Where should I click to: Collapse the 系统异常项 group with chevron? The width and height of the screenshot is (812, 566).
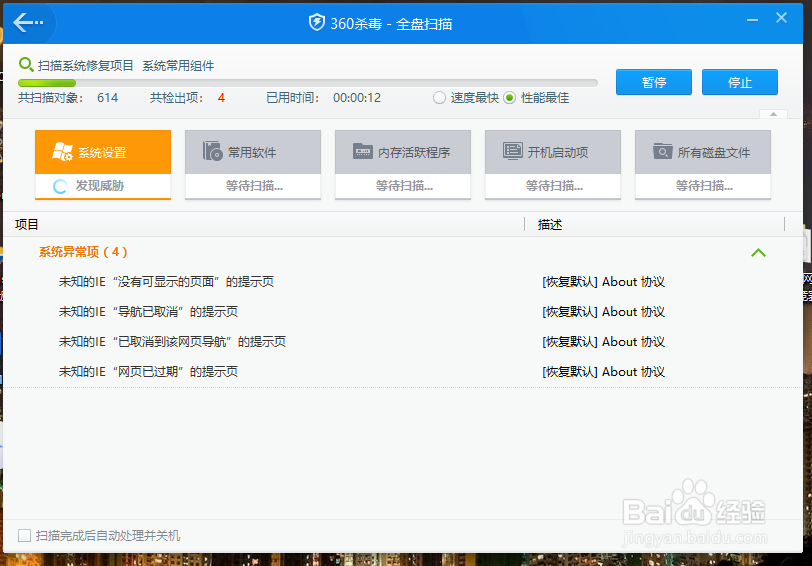758,253
